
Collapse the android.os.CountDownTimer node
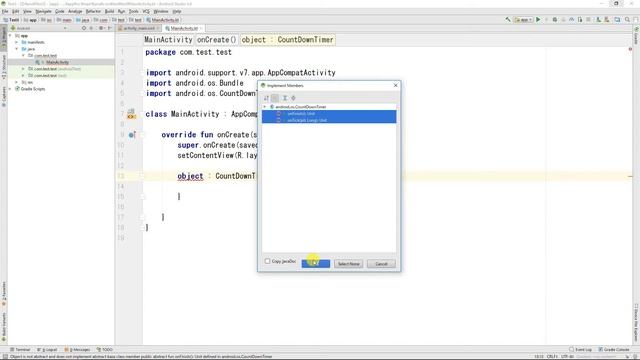coord(264,107)
